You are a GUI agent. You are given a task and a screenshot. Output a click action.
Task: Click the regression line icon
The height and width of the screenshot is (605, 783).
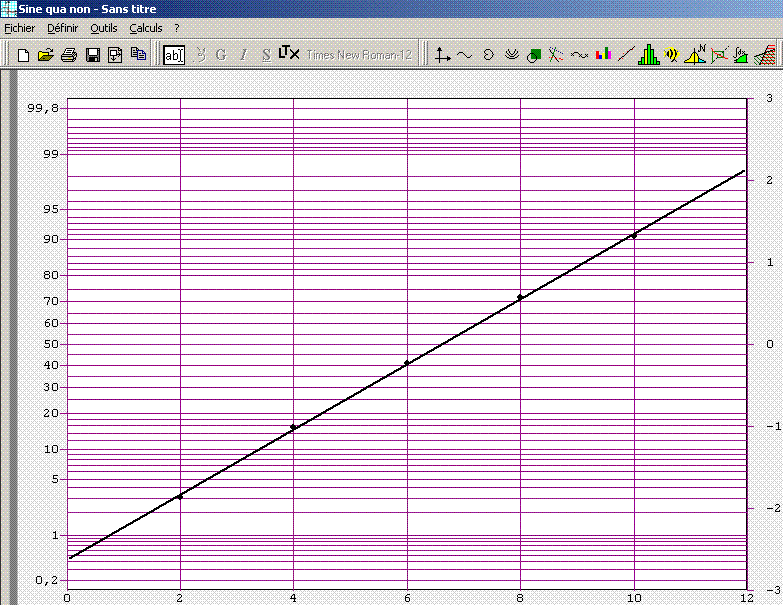click(x=626, y=55)
